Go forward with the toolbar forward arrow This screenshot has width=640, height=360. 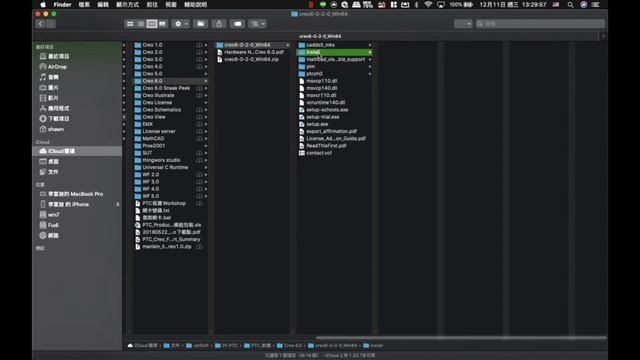coord(51,24)
